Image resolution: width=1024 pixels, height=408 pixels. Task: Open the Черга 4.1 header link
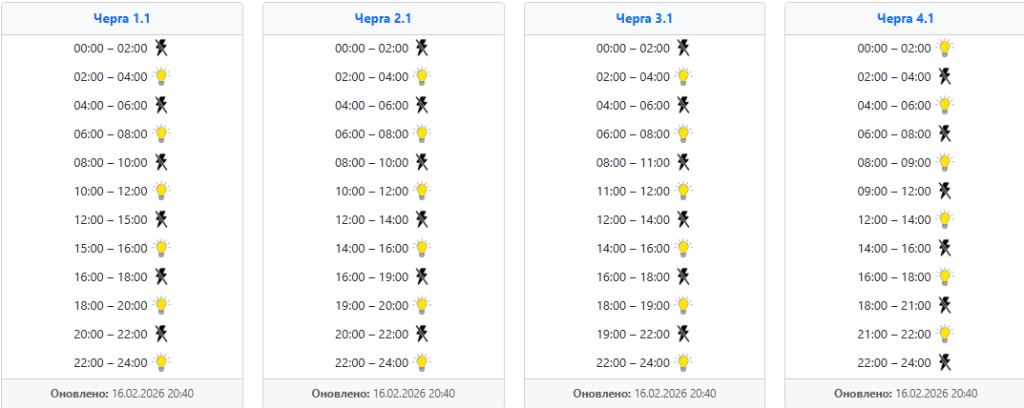tap(905, 18)
